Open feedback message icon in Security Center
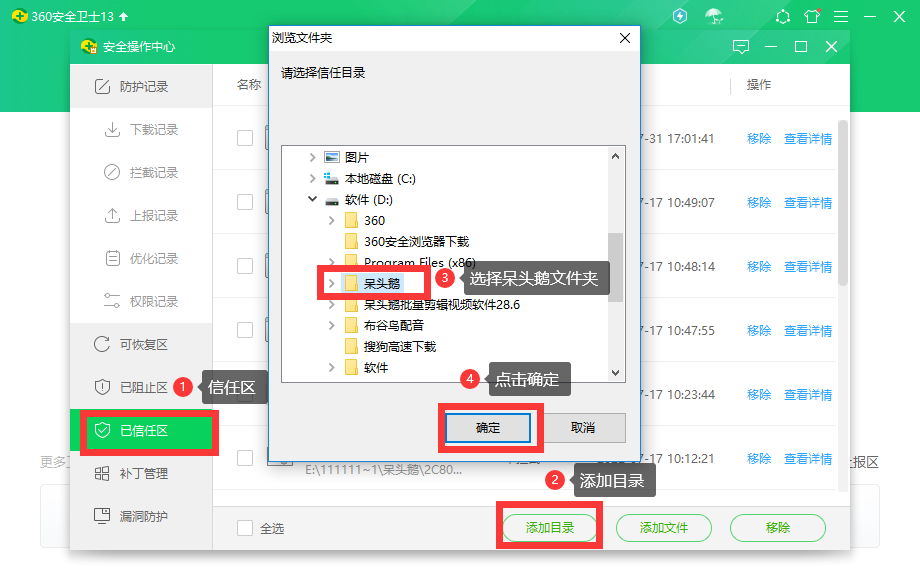The height and width of the screenshot is (580, 920). (741, 47)
